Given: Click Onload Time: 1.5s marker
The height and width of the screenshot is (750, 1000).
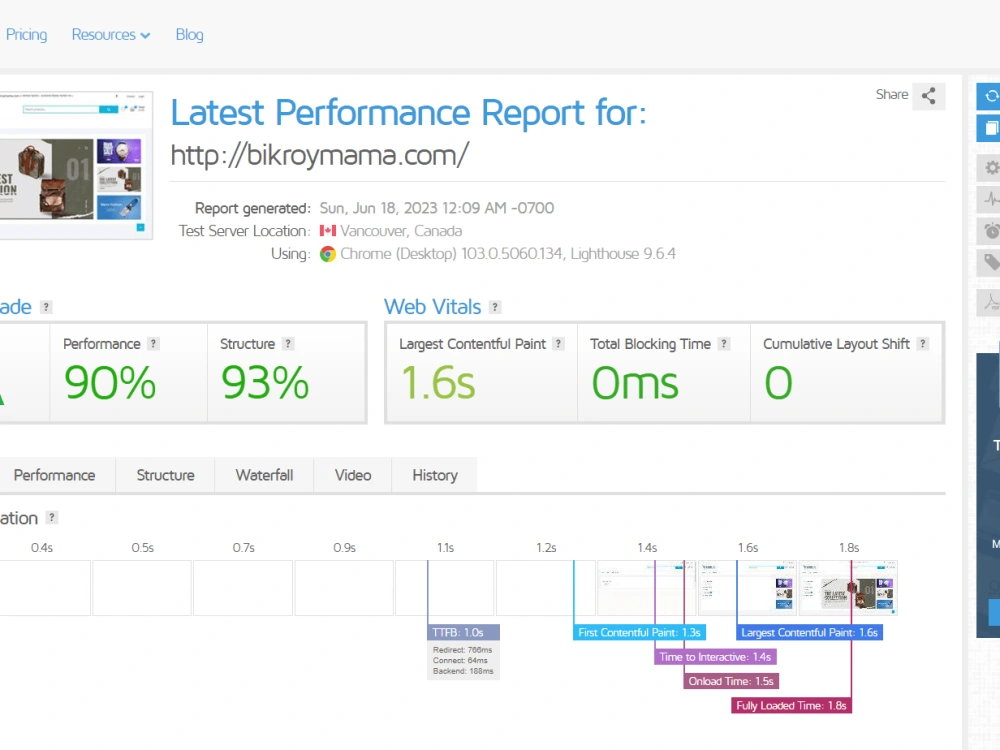Looking at the screenshot, I should coord(731,681).
